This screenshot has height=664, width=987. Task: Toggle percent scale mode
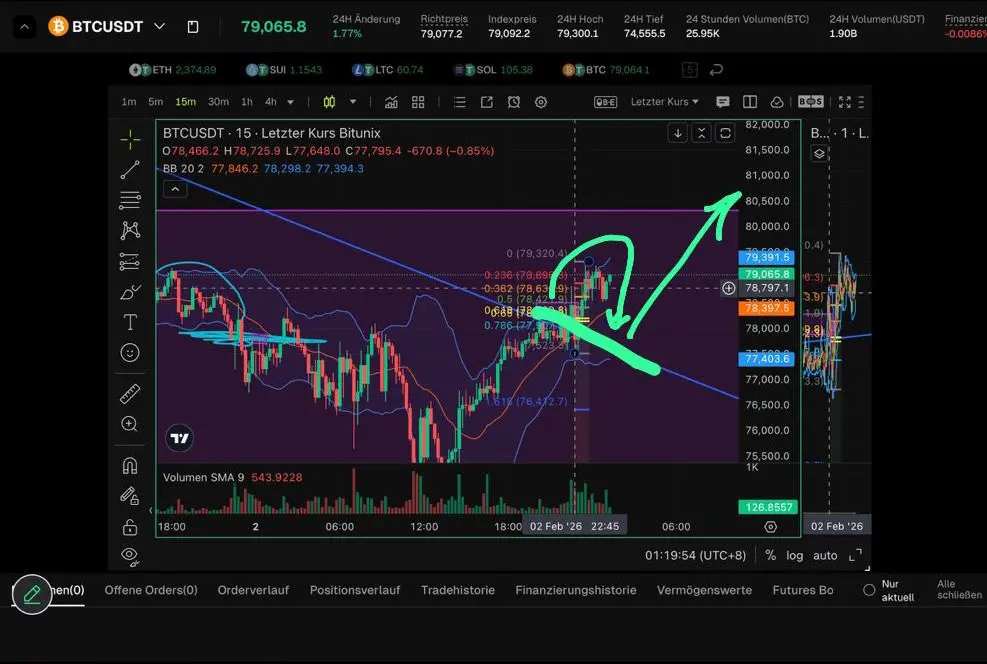[x=770, y=555]
